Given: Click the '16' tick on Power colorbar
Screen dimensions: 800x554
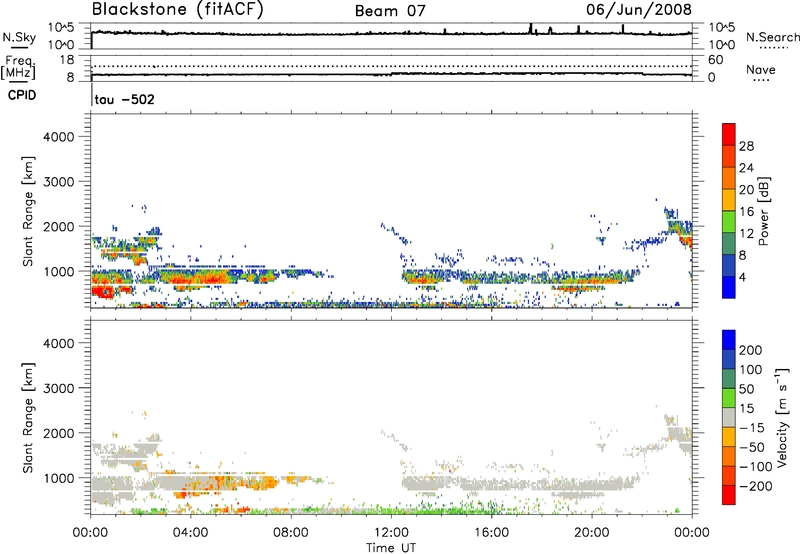Looking at the screenshot, I should point(746,212).
